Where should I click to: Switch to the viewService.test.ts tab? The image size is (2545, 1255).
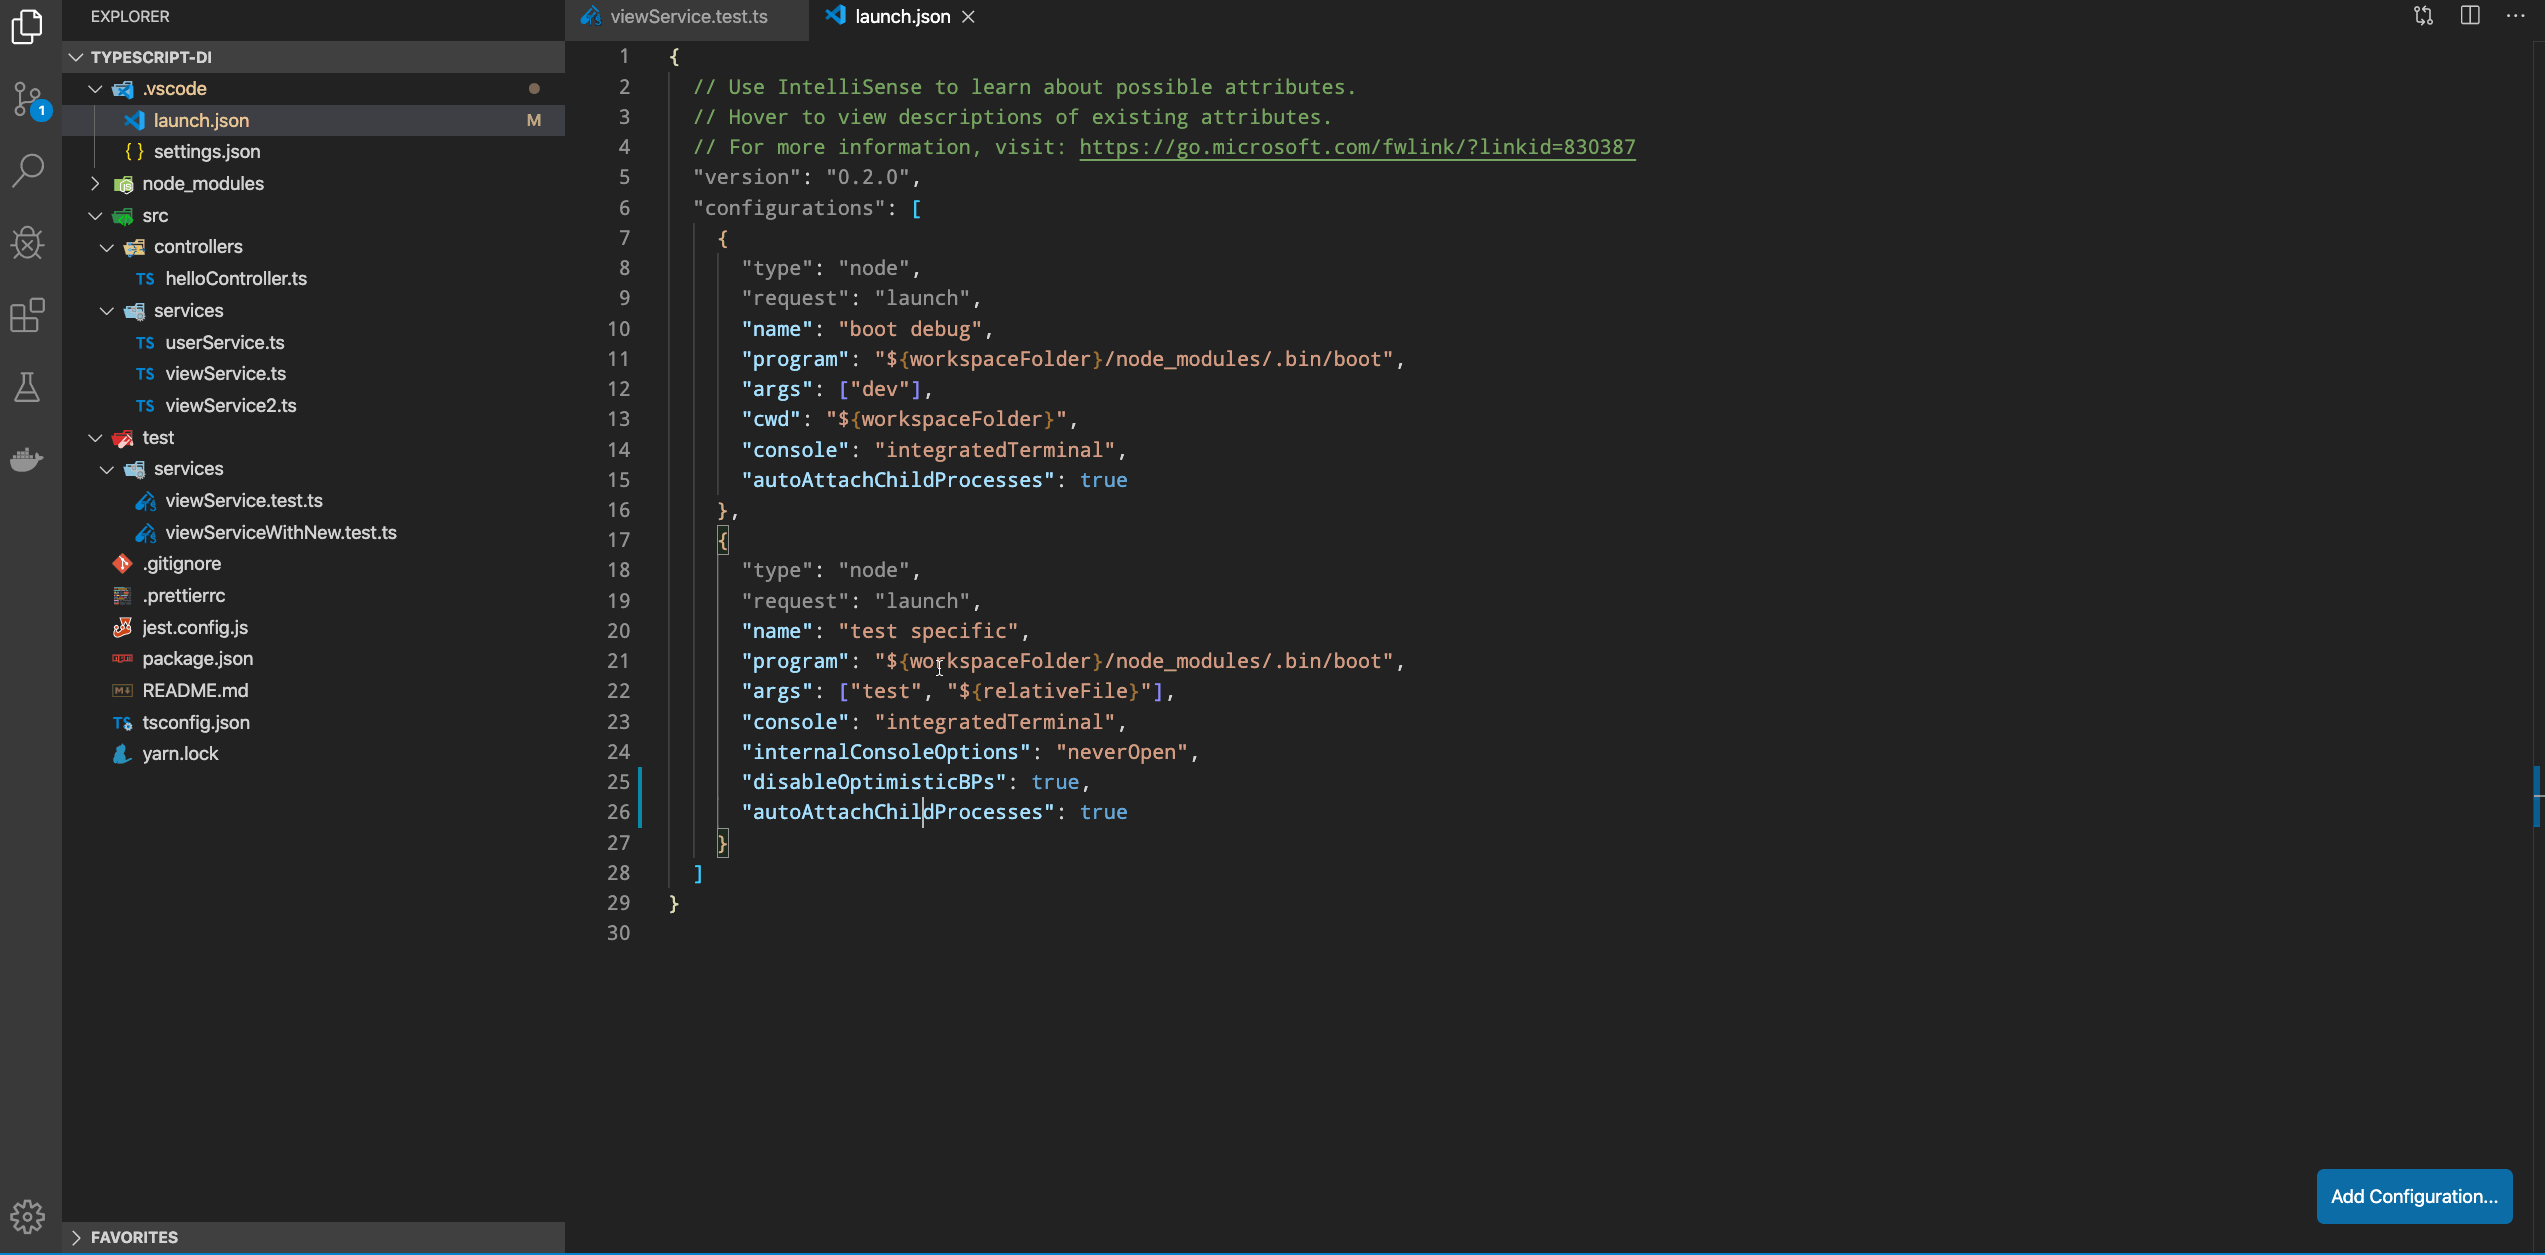pos(686,17)
